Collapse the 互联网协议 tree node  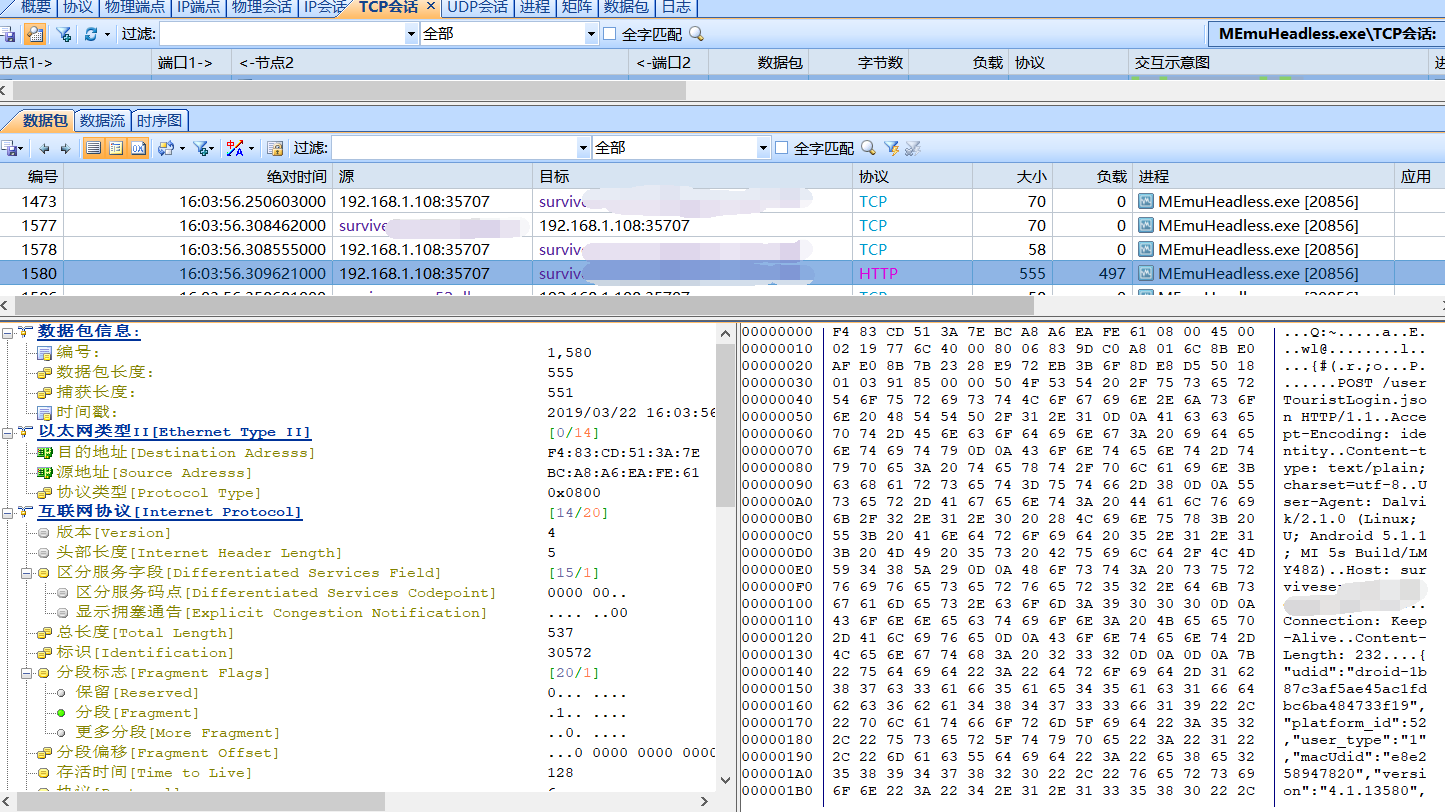[7, 512]
